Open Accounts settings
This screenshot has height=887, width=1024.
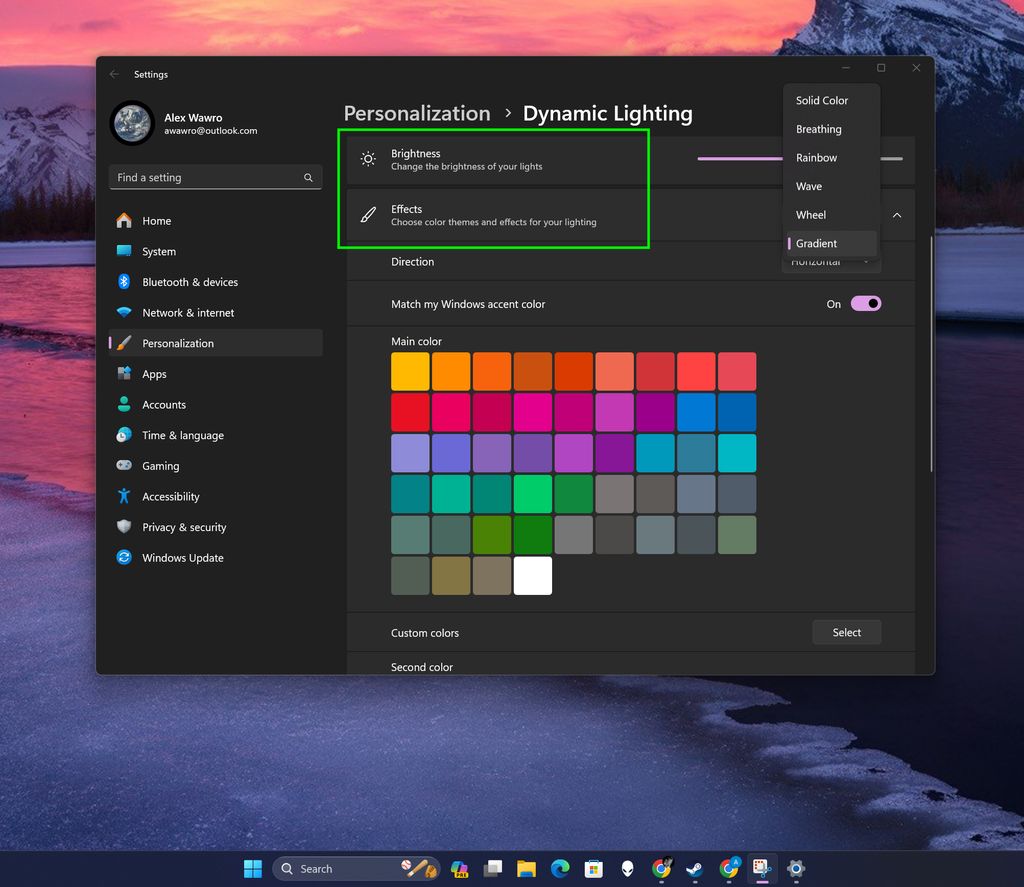click(165, 404)
